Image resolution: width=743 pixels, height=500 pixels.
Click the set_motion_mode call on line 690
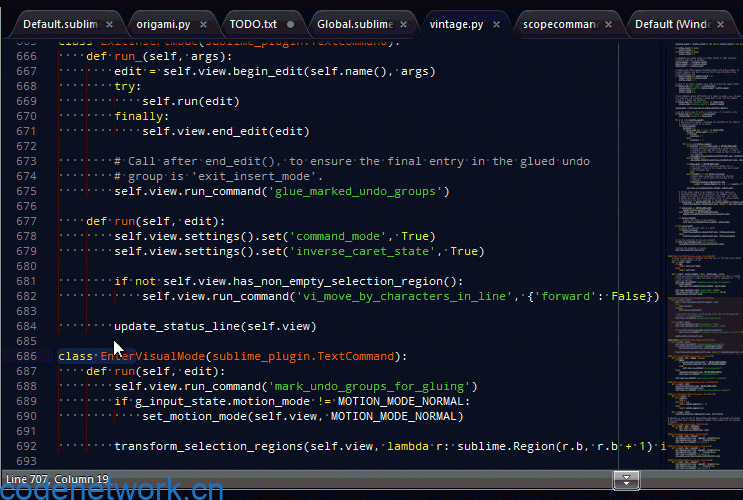(303, 417)
